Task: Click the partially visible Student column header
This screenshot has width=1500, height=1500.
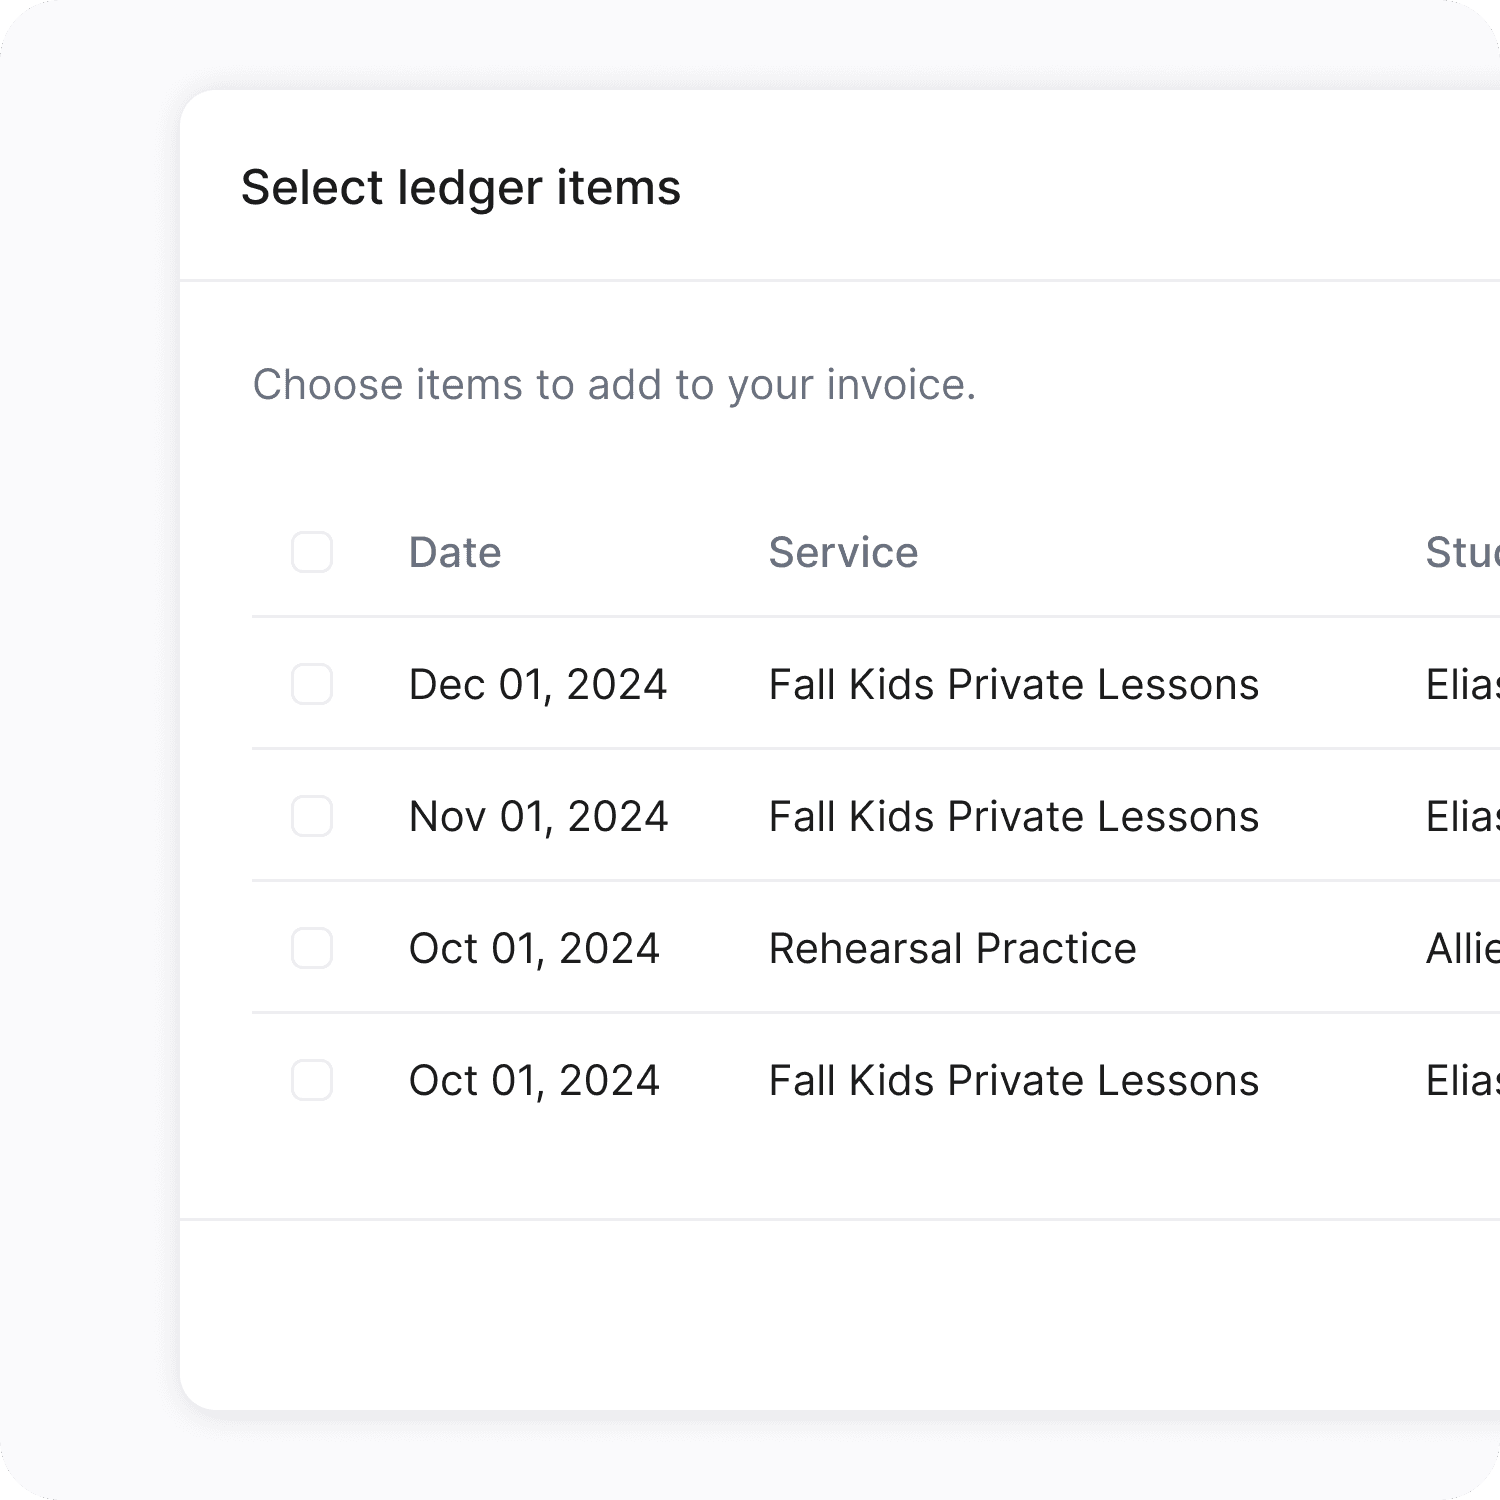Action: tap(1461, 552)
